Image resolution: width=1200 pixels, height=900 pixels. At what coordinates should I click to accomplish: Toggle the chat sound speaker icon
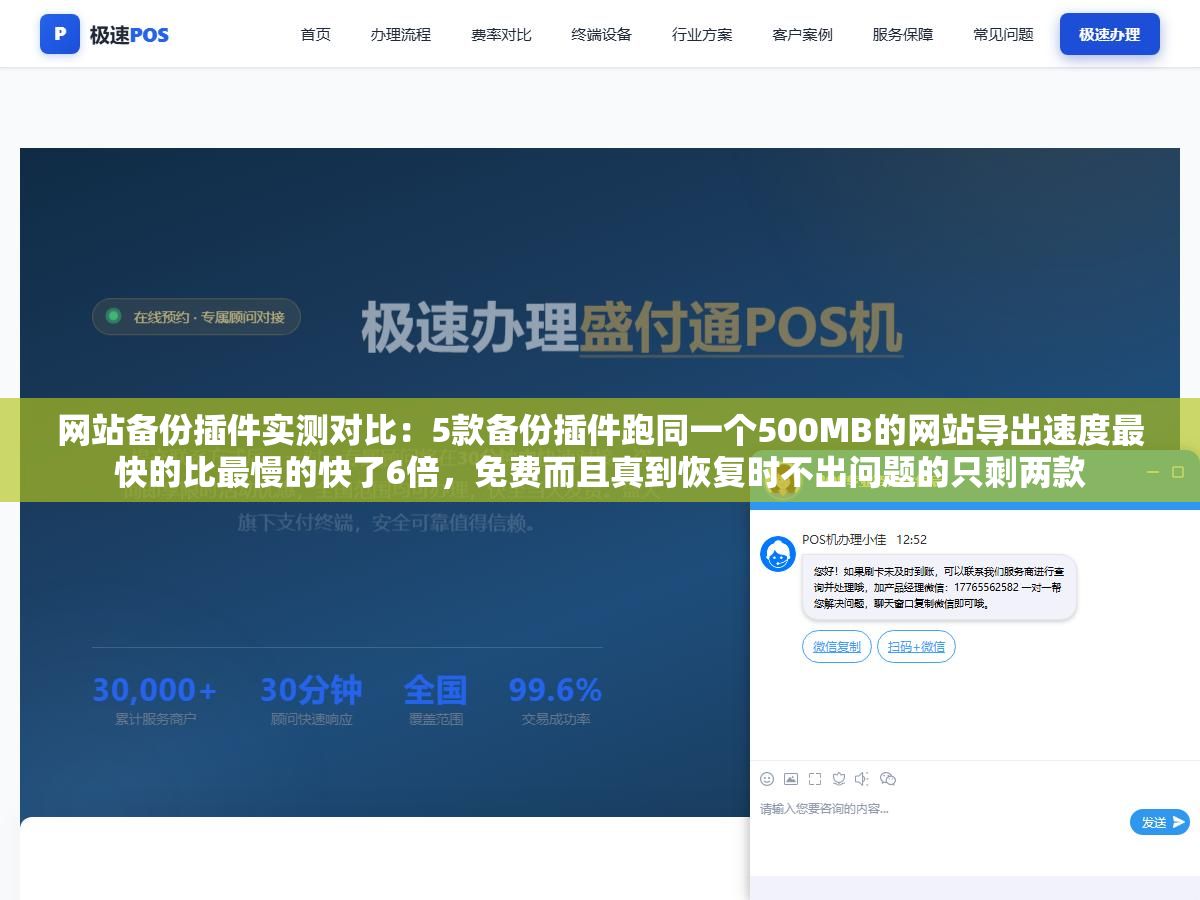862,778
